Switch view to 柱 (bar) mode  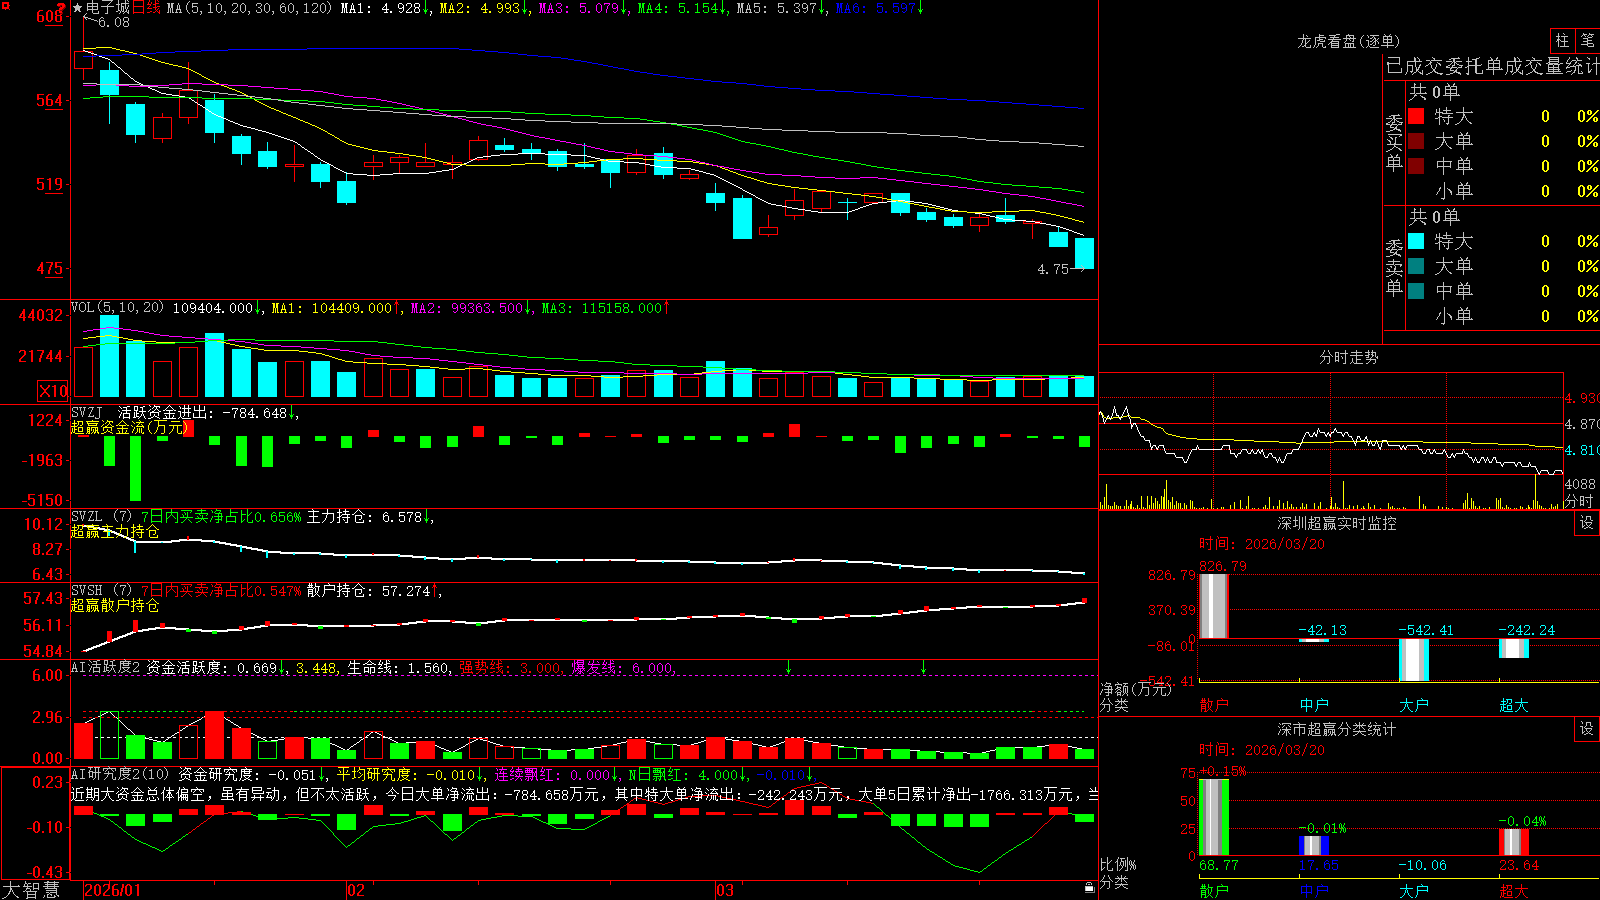1562,40
